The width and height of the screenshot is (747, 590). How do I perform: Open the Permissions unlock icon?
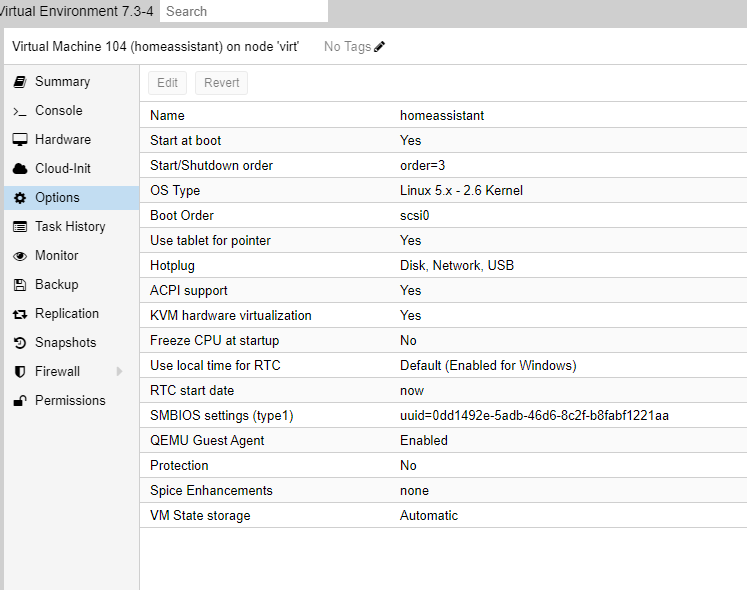point(20,401)
